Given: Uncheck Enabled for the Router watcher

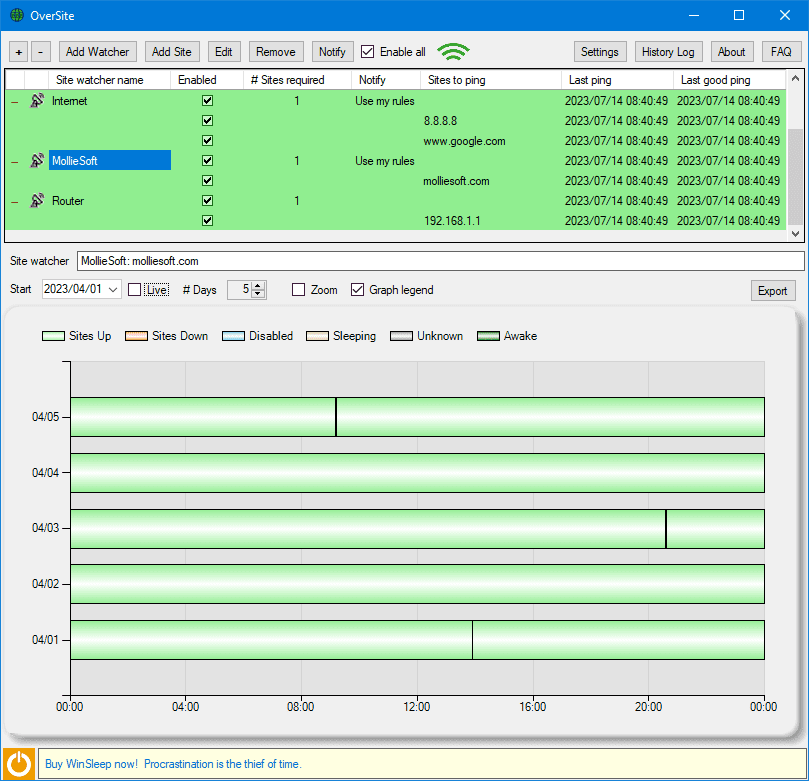Looking at the screenshot, I should click(x=207, y=200).
